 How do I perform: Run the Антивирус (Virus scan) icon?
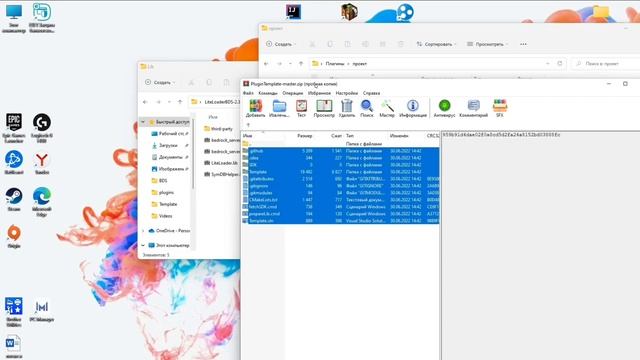pos(444,108)
